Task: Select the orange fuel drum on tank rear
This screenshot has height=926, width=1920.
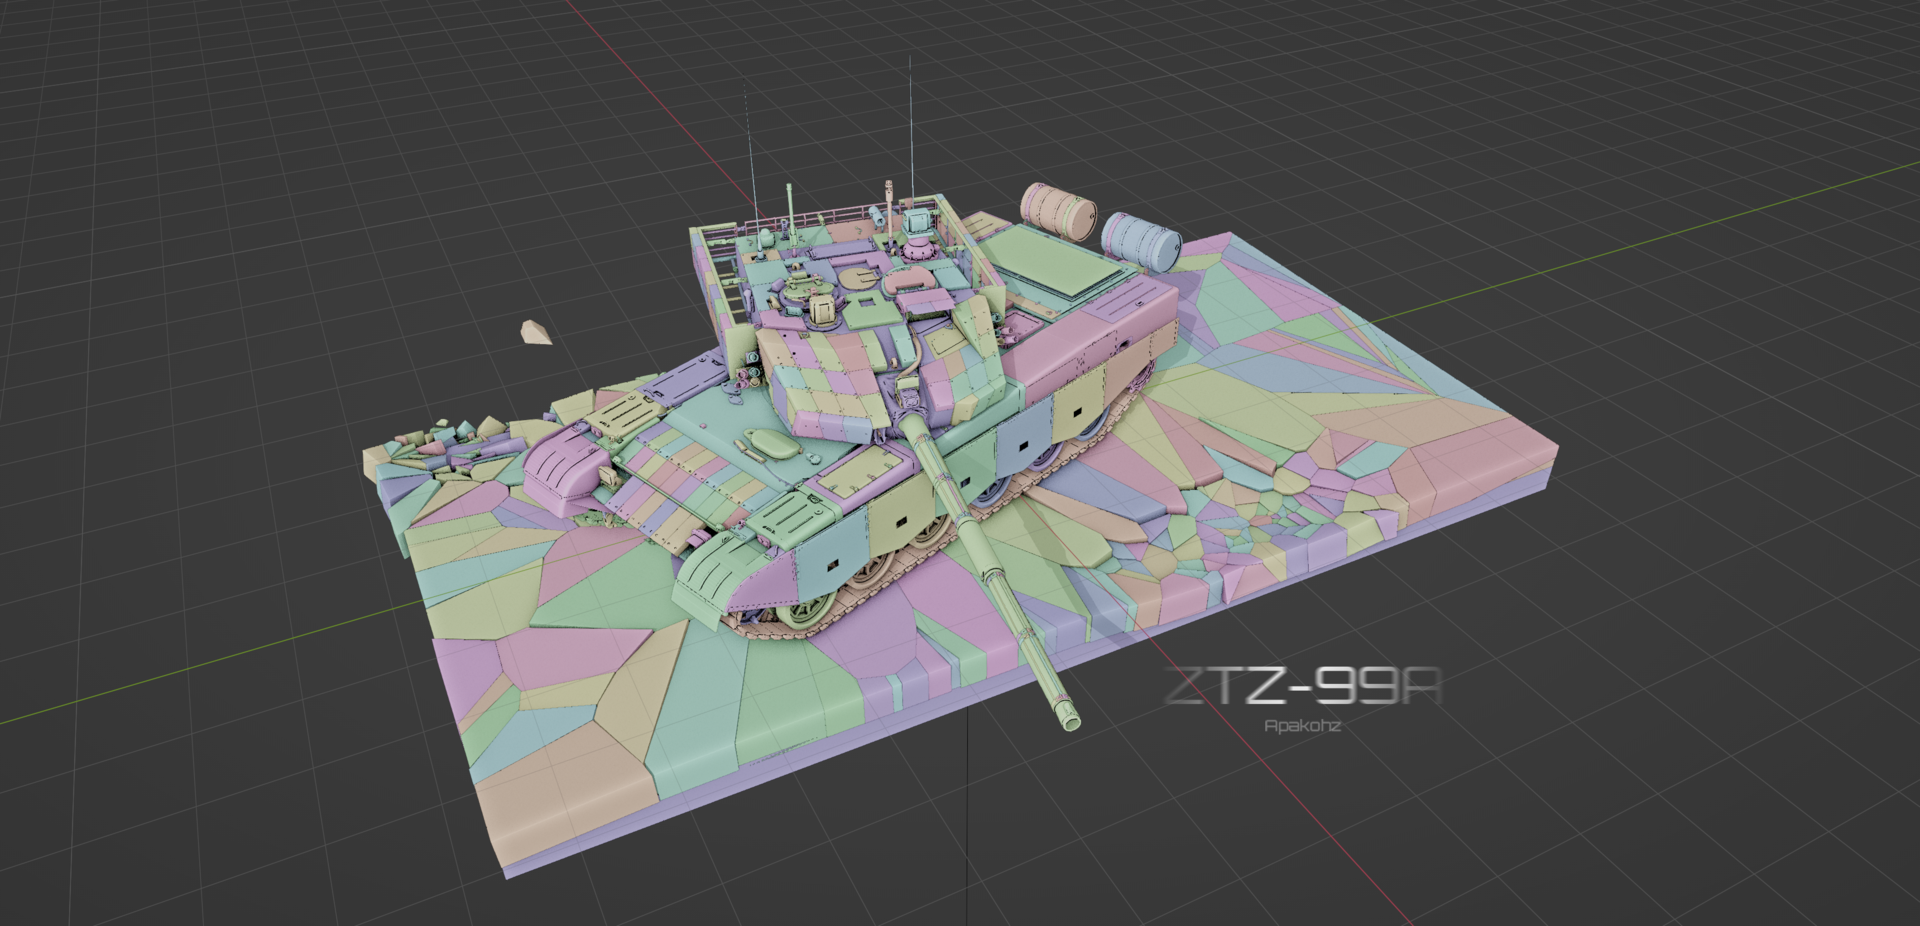Action: pos(1057,210)
